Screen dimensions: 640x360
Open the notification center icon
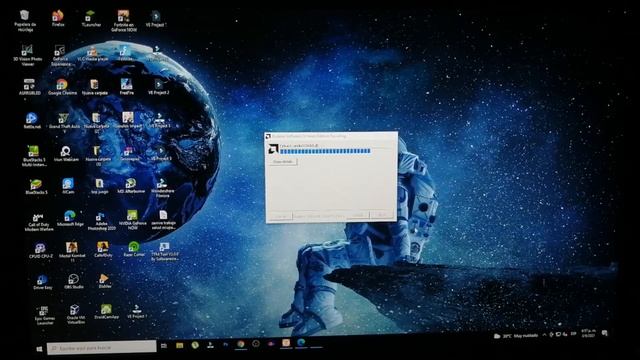(x=605, y=333)
